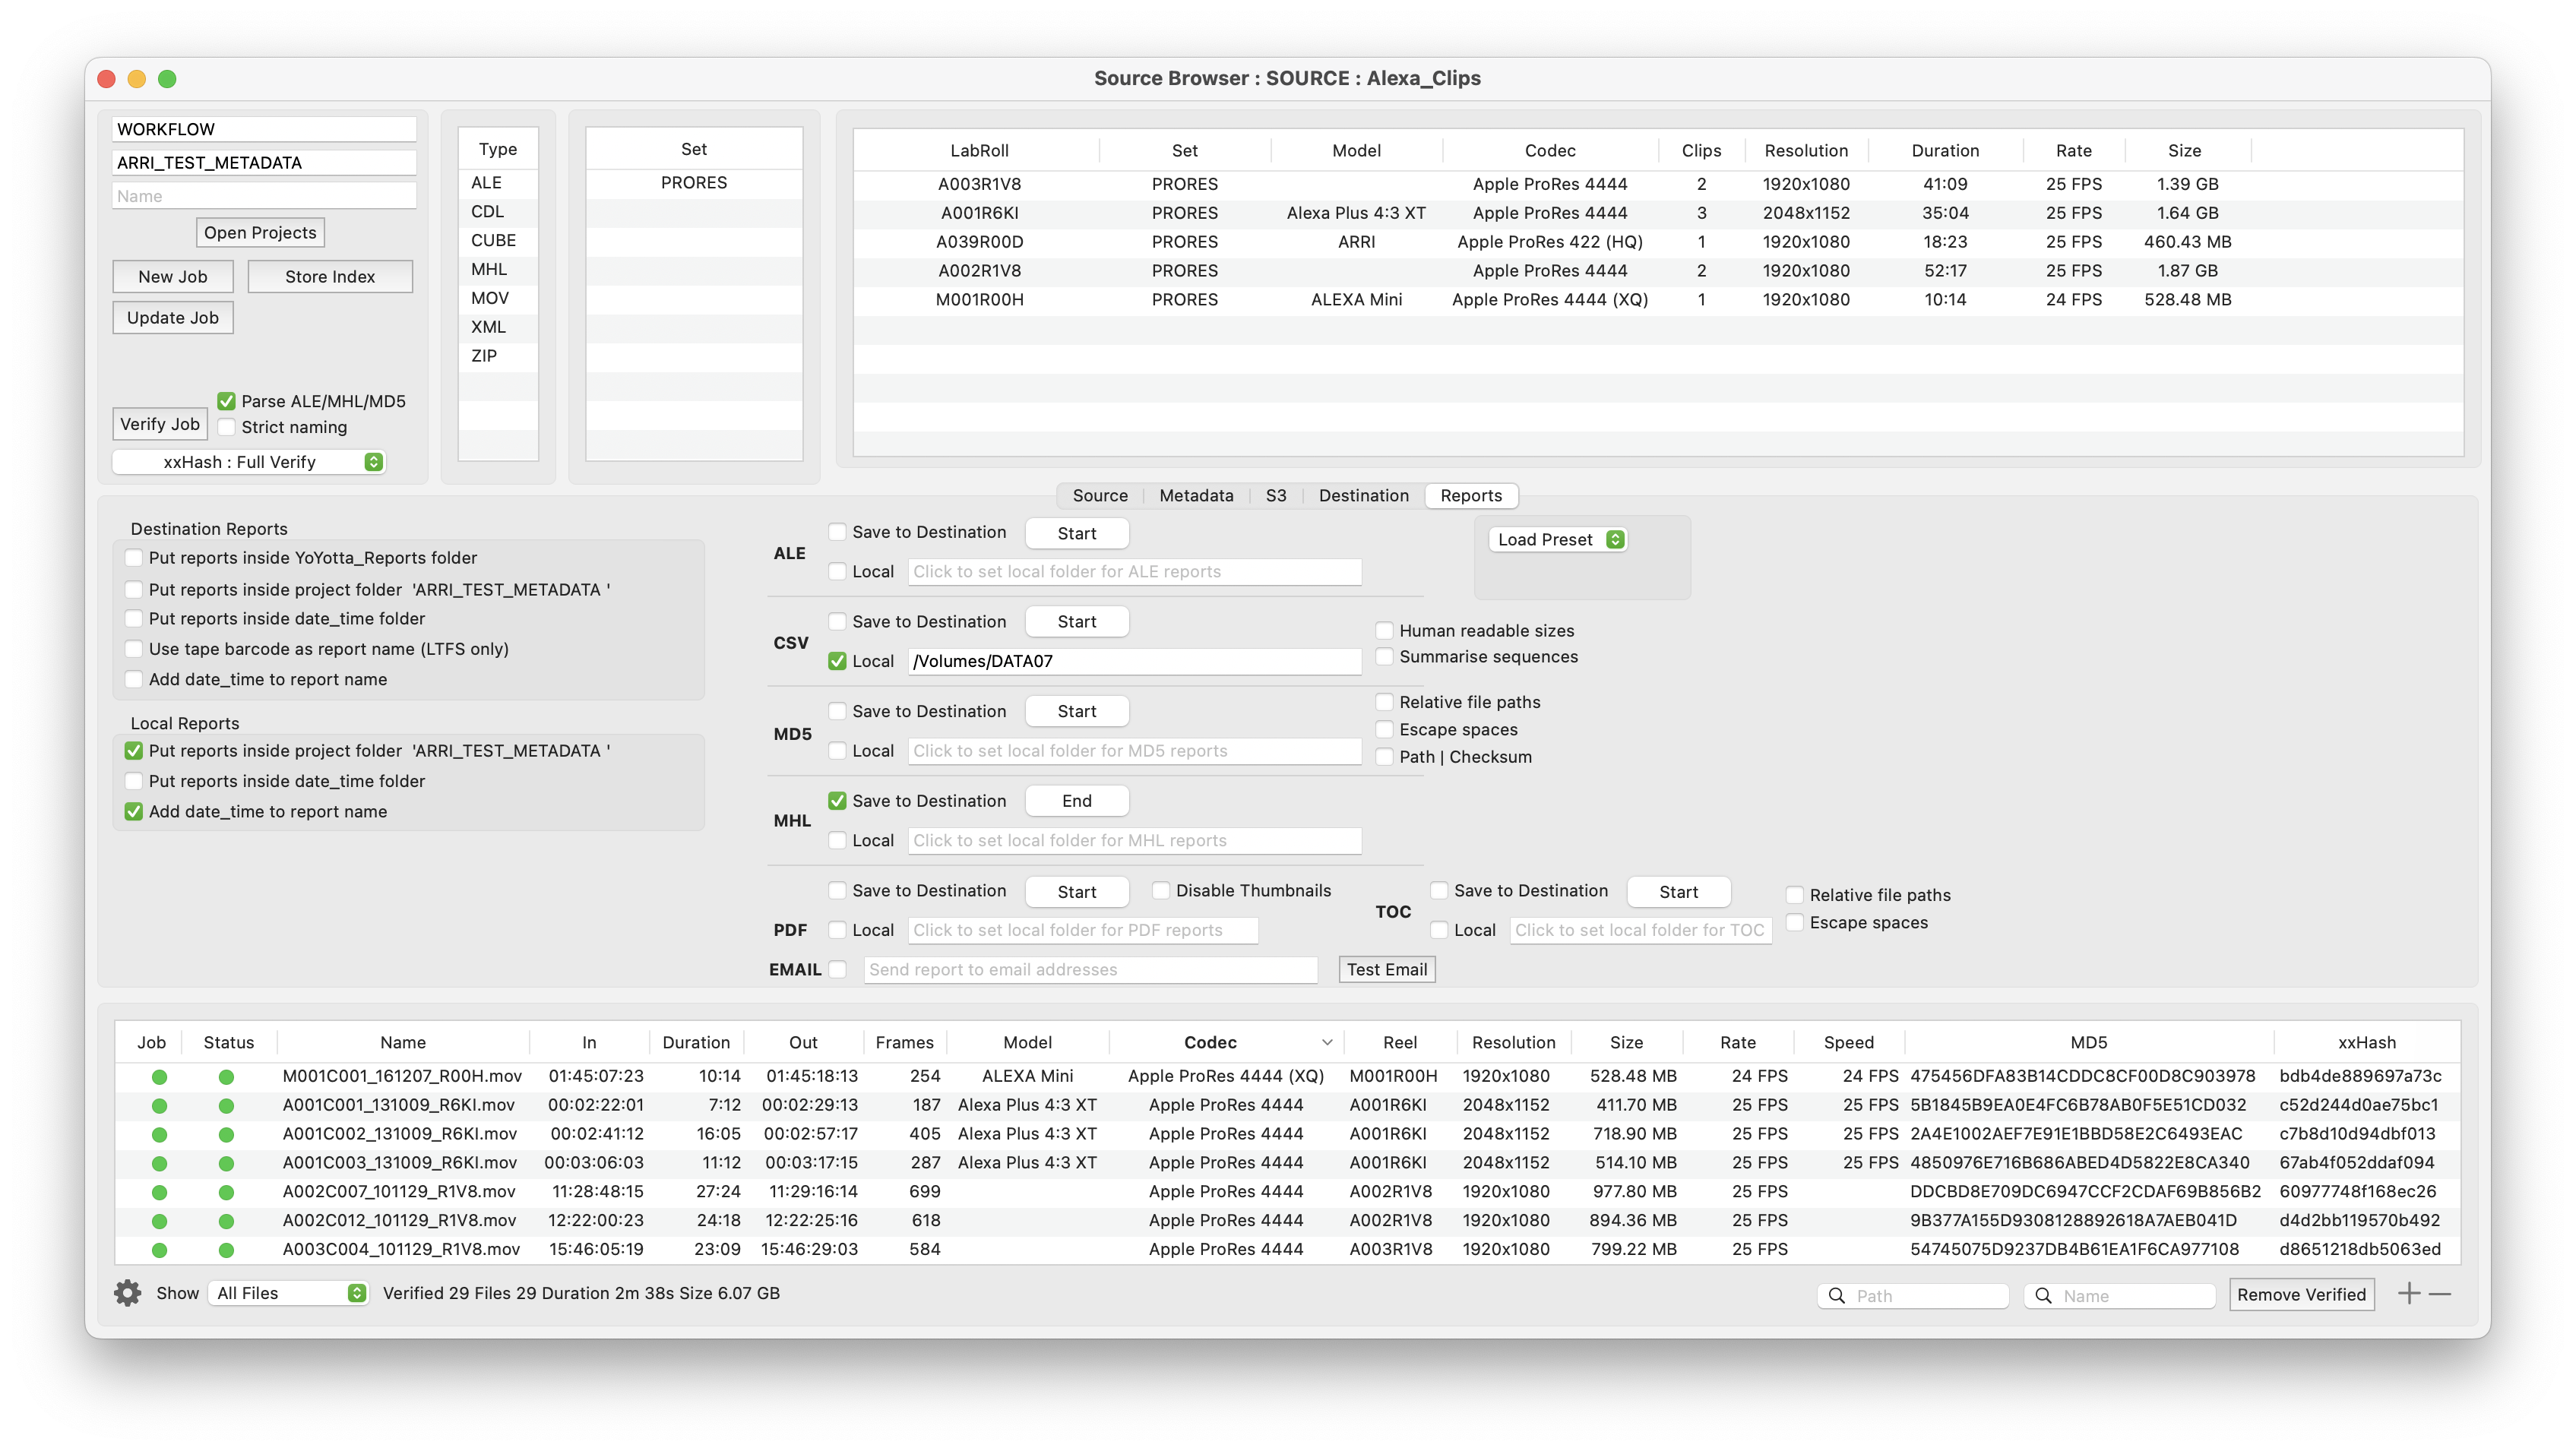Check Disable Thumbnails option
Viewport: 2576px width, 1451px height.
point(1161,891)
